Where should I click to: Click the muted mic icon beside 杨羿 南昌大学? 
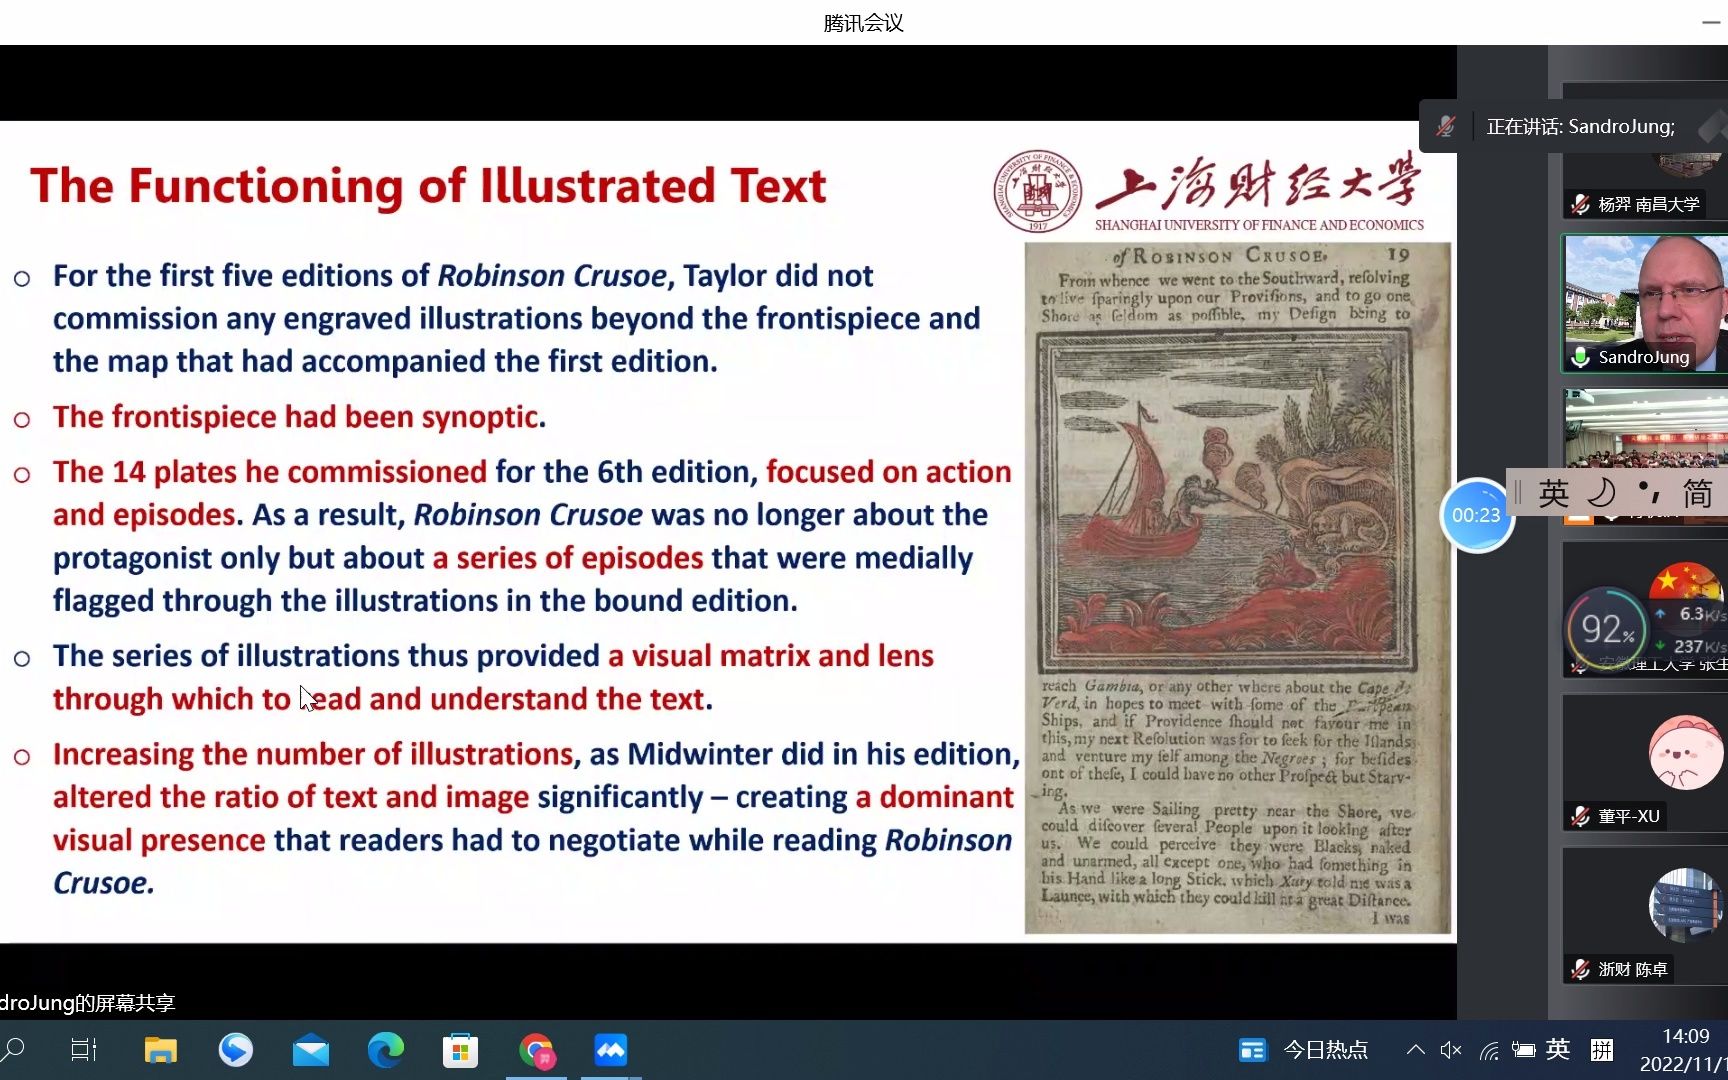(x=1580, y=204)
